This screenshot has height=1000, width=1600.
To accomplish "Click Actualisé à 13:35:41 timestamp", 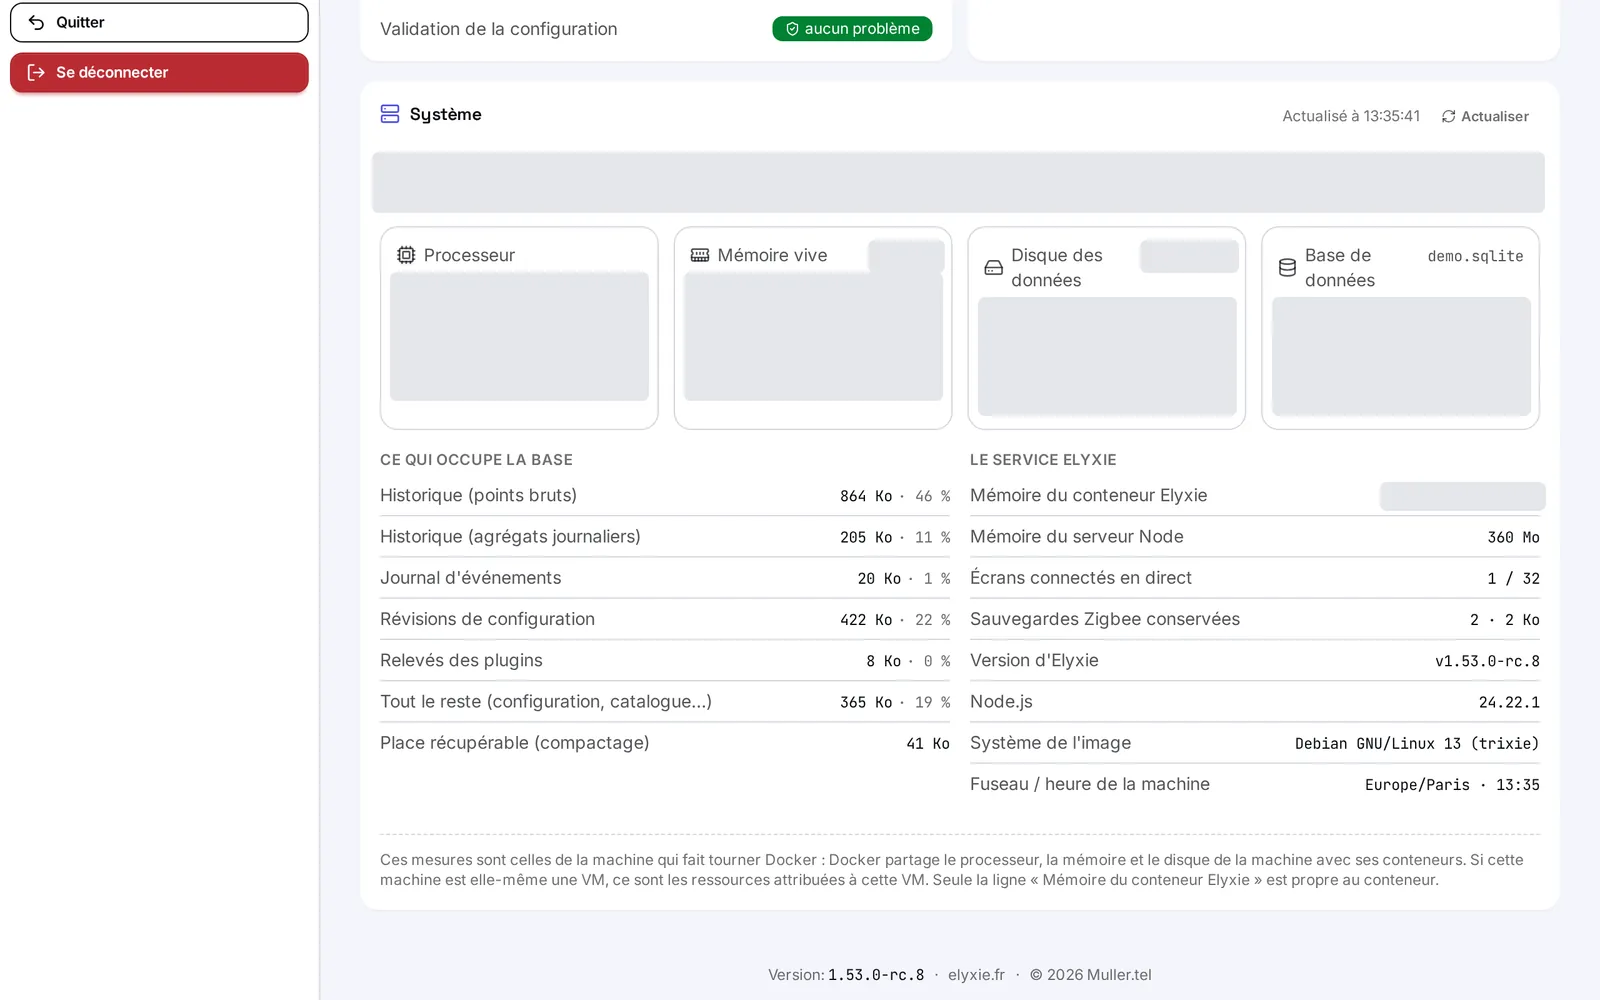I will 1351,116.
